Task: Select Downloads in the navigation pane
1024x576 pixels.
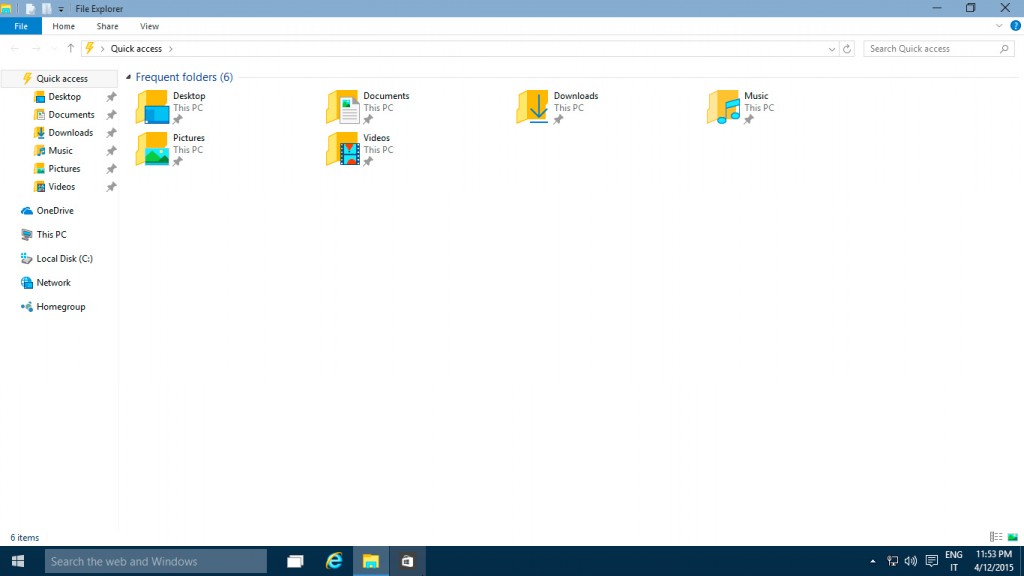Action: 71,133
